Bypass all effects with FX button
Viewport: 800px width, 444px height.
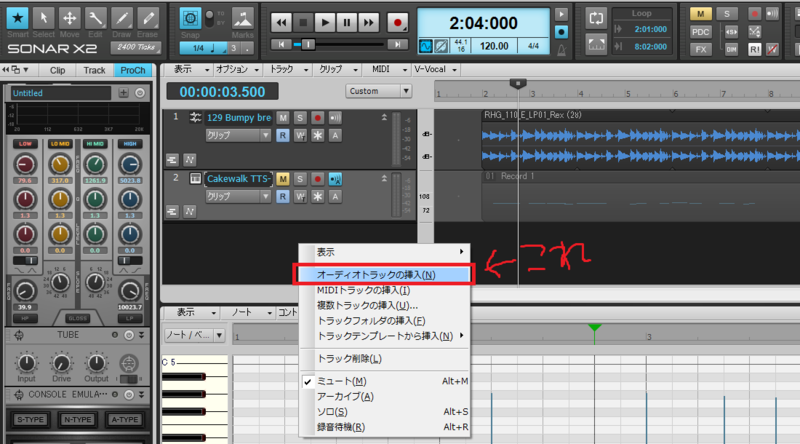[700, 50]
